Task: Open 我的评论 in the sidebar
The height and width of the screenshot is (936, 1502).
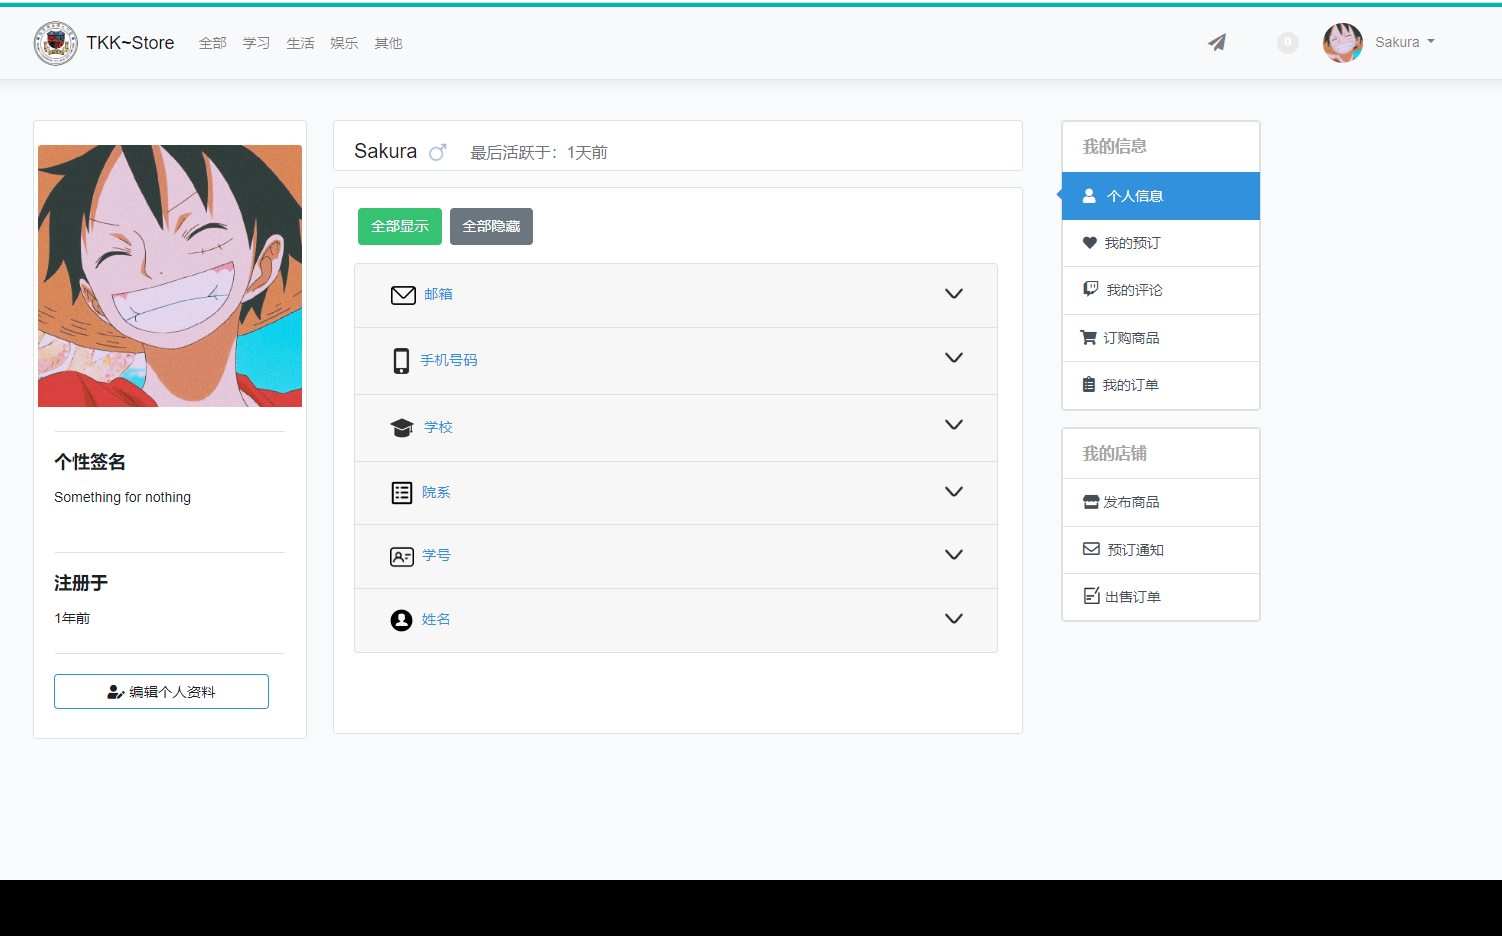Action: point(1161,290)
